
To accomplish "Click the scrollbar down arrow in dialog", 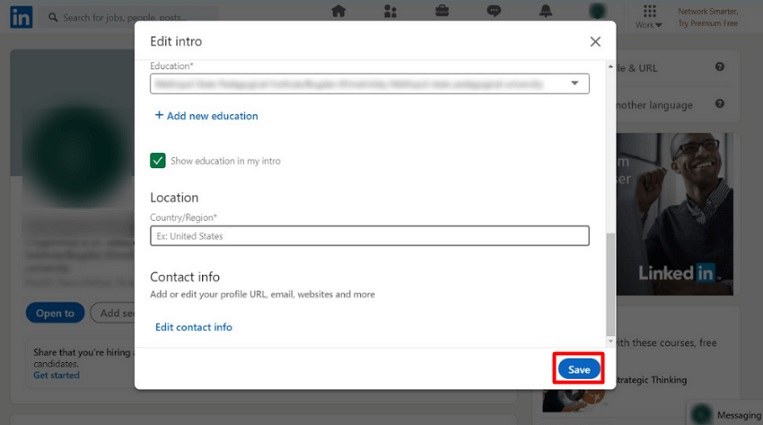I will click(x=610, y=342).
